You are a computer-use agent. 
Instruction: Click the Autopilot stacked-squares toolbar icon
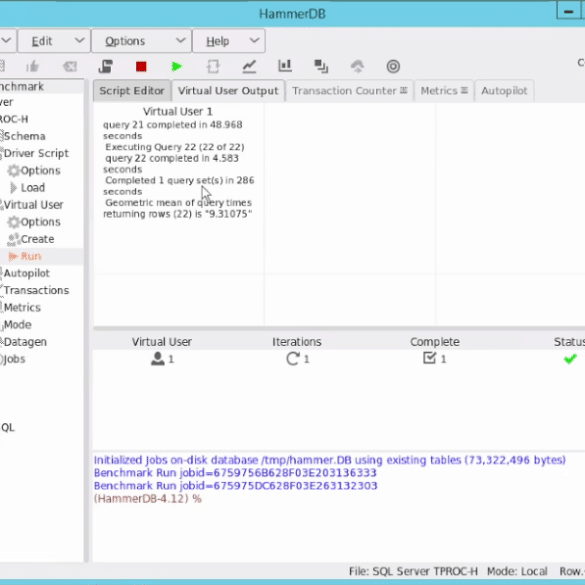tap(321, 66)
